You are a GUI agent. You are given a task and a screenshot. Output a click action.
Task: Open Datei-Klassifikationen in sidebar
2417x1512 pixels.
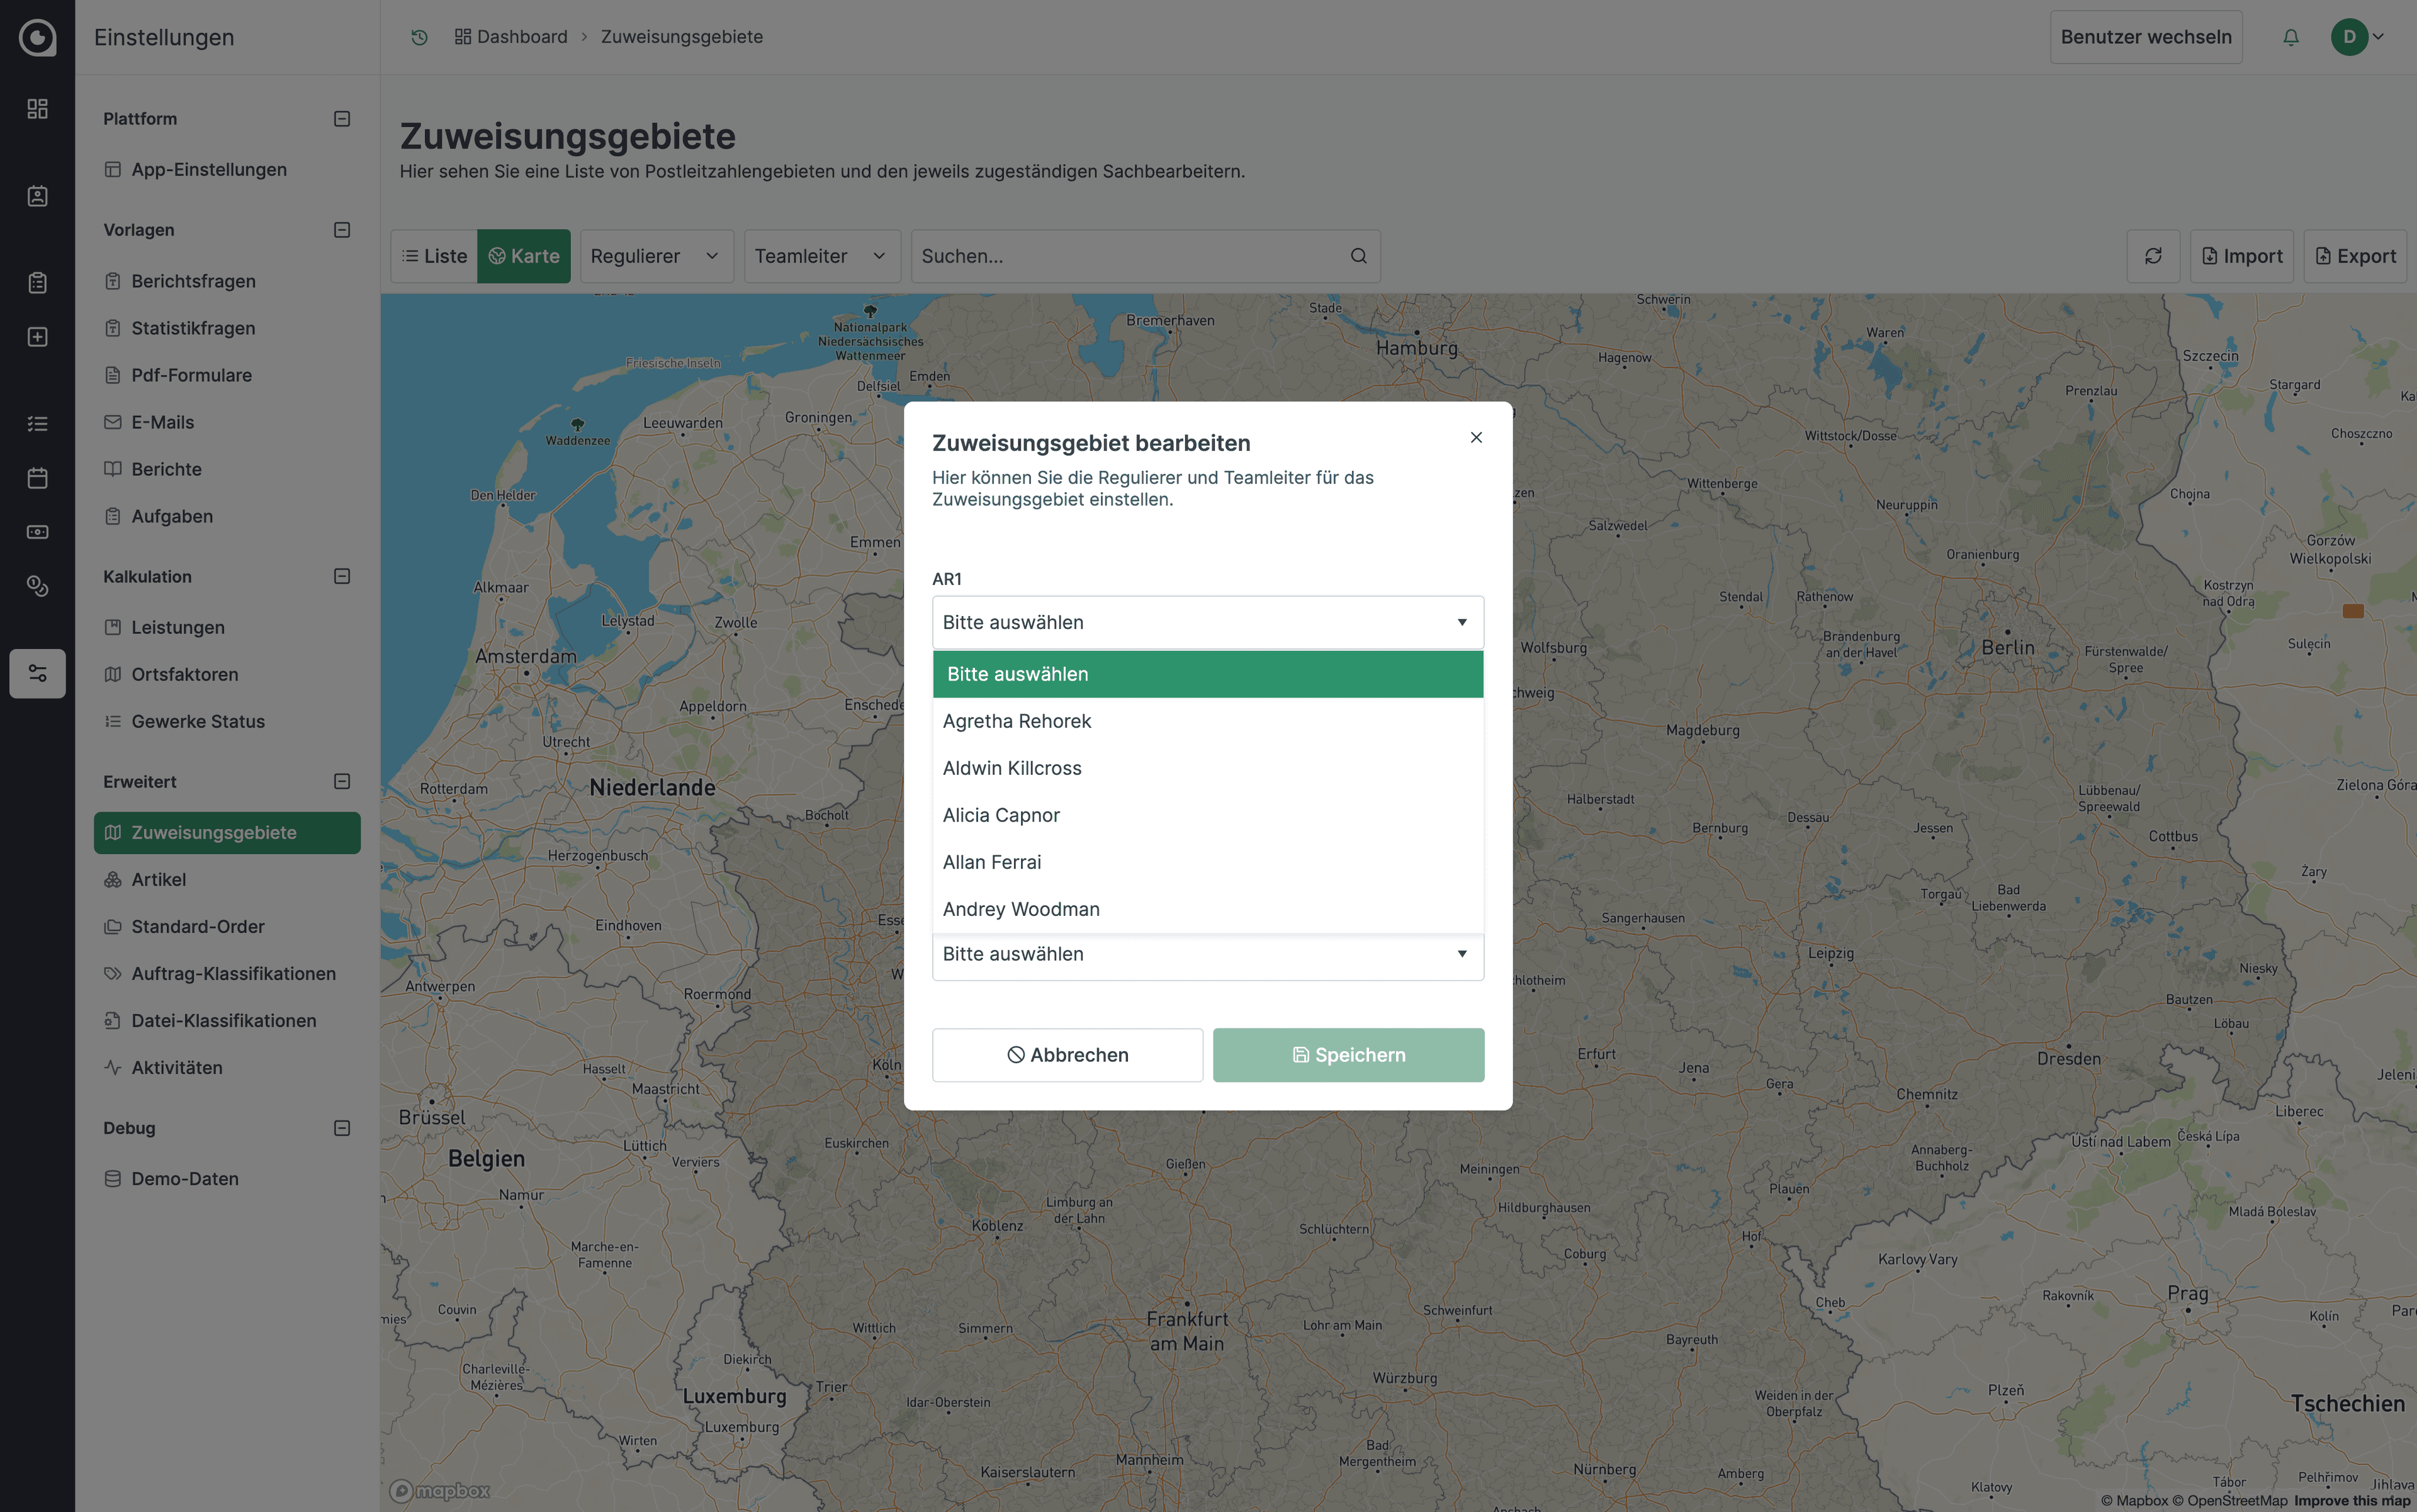pyautogui.click(x=227, y=1021)
